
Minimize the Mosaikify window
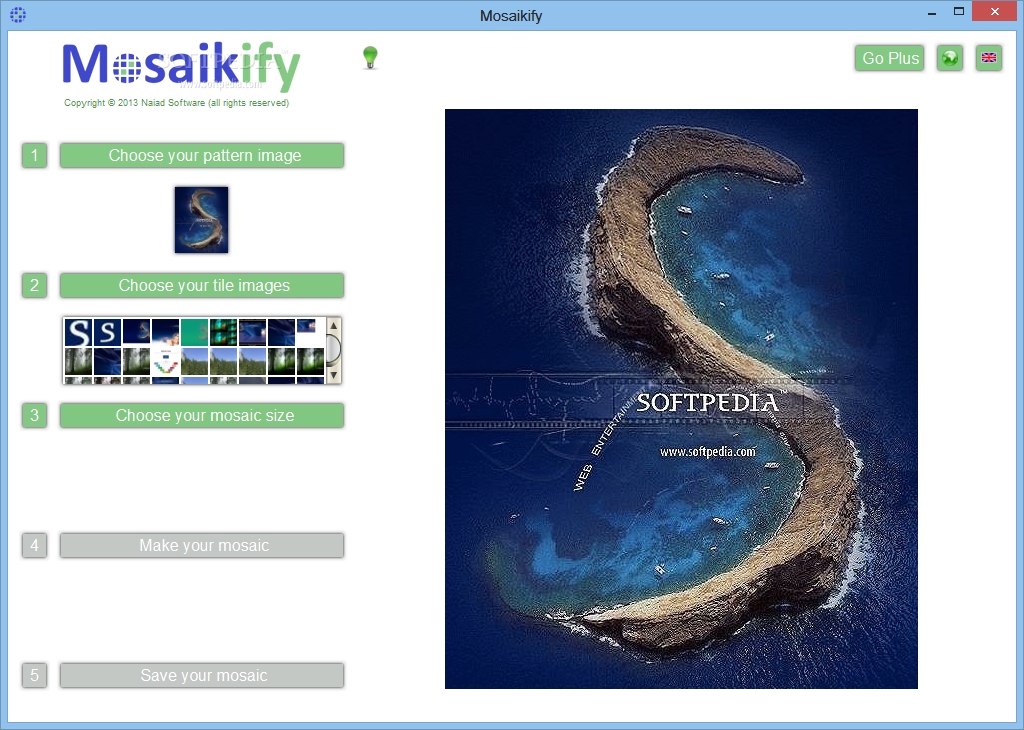[932, 12]
